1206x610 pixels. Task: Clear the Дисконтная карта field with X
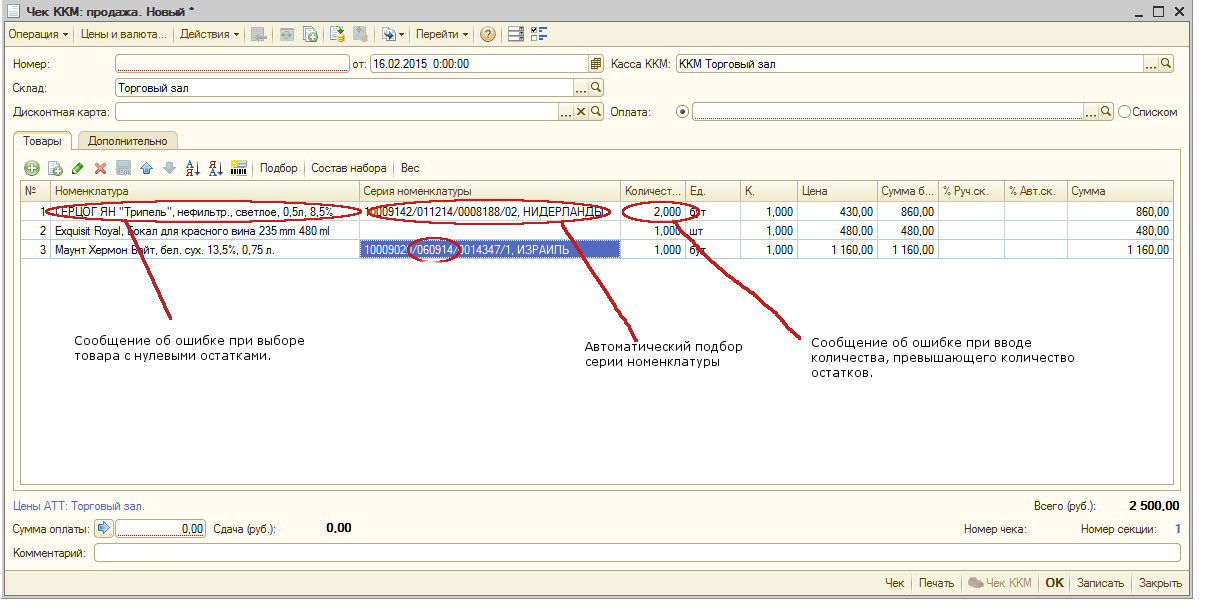click(x=581, y=112)
